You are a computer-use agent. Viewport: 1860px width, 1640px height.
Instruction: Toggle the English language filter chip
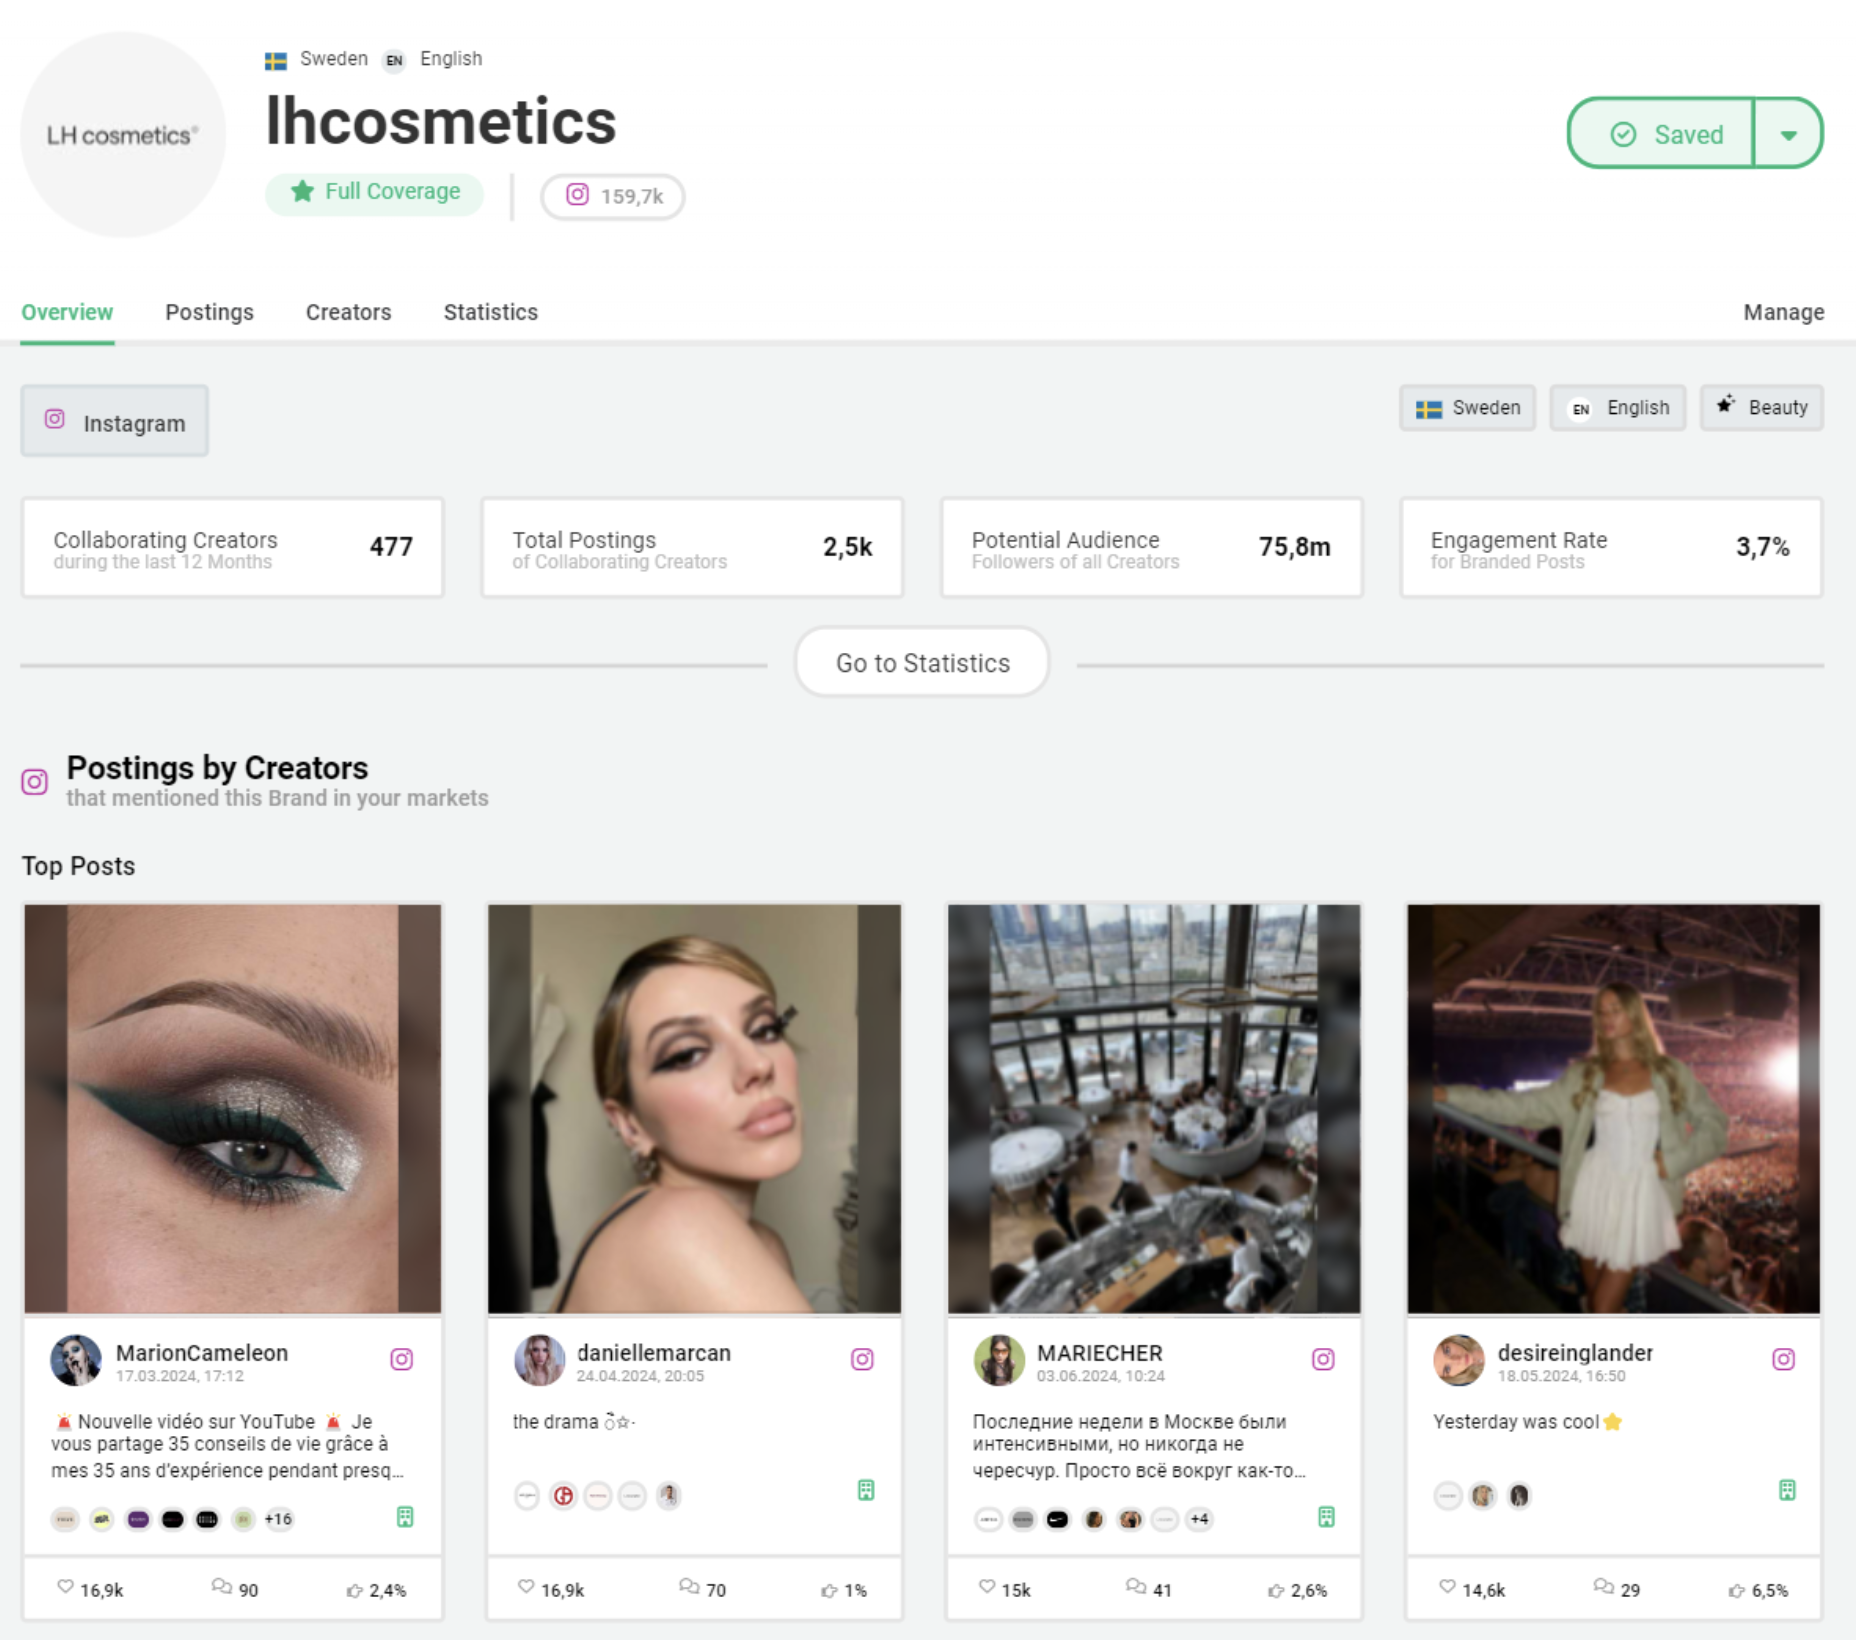pyautogui.click(x=1617, y=408)
